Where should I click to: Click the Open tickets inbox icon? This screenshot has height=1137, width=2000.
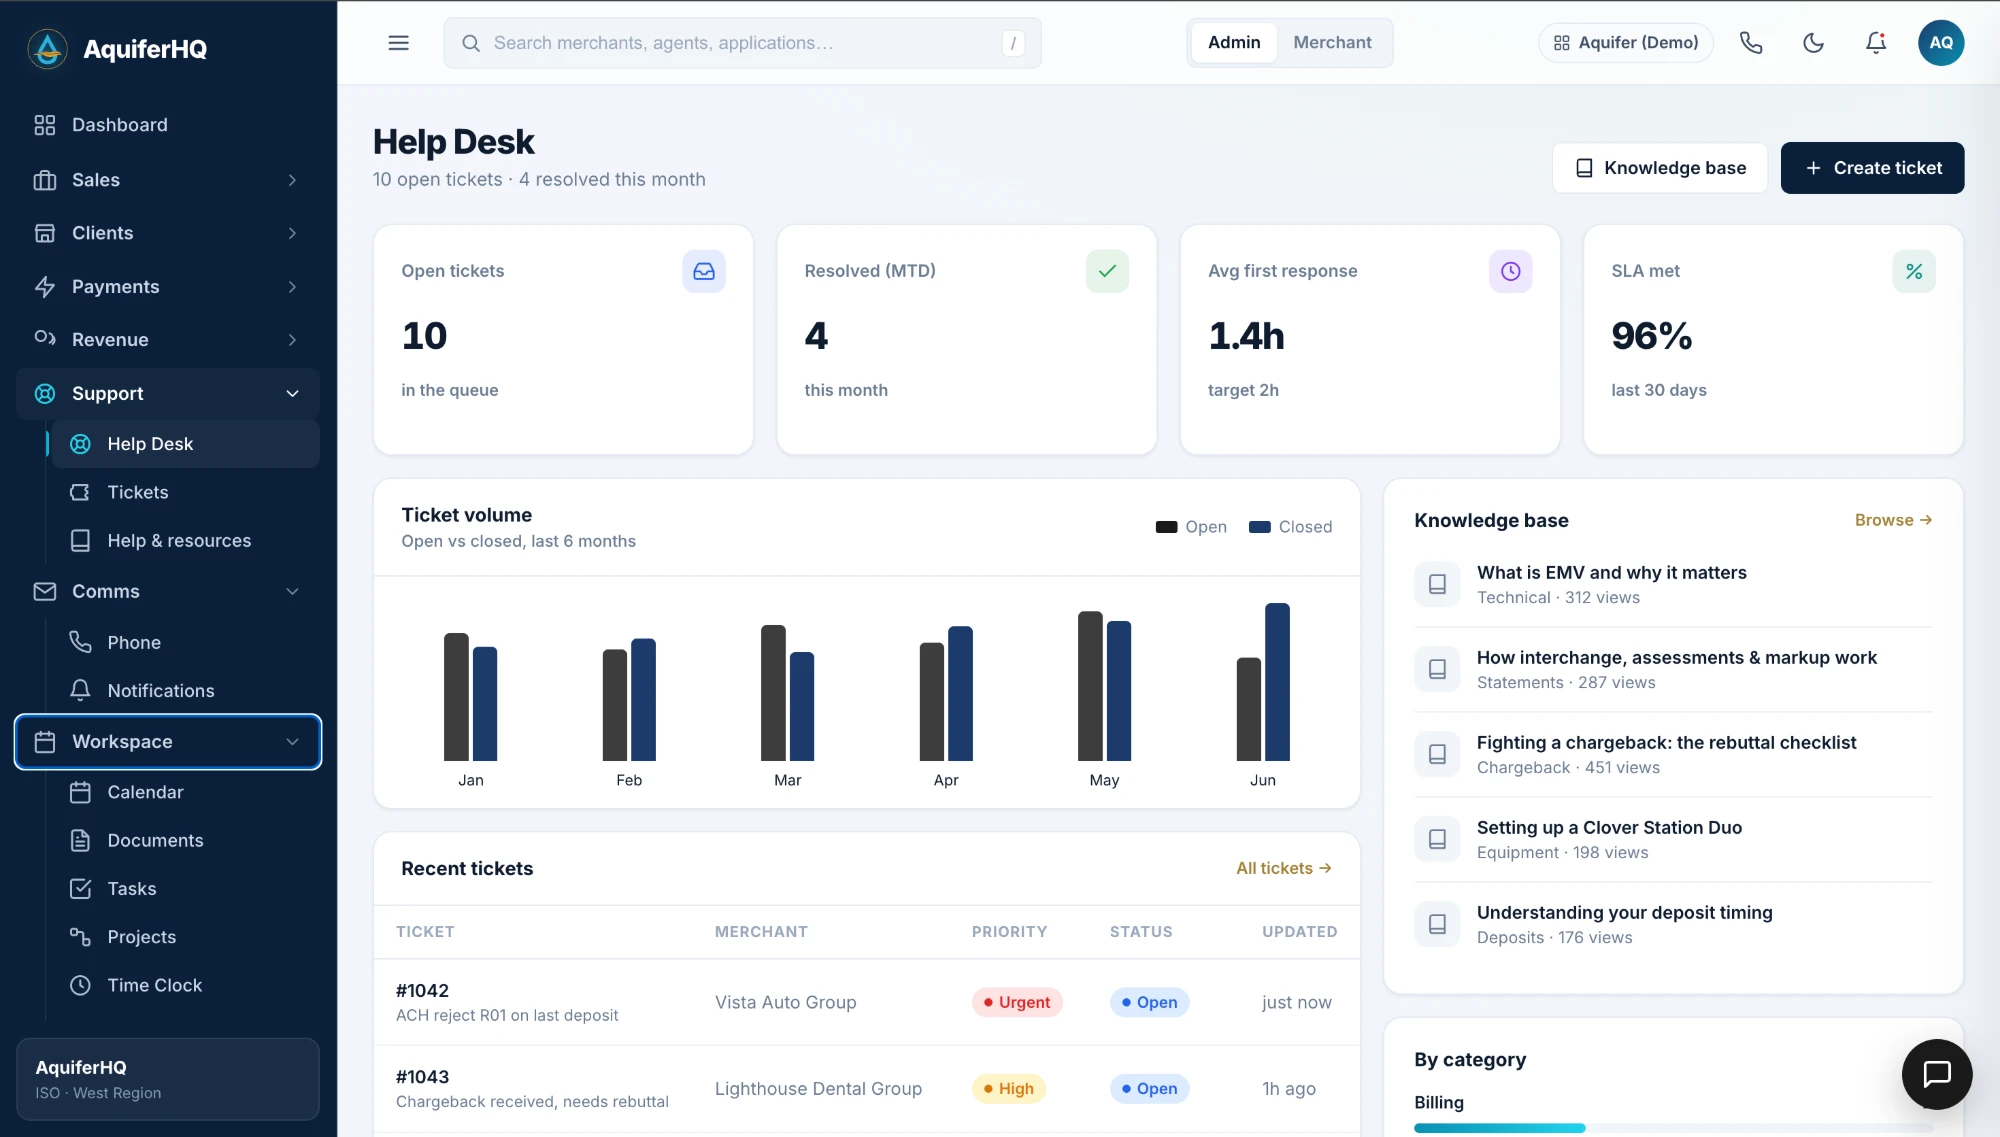tap(704, 271)
